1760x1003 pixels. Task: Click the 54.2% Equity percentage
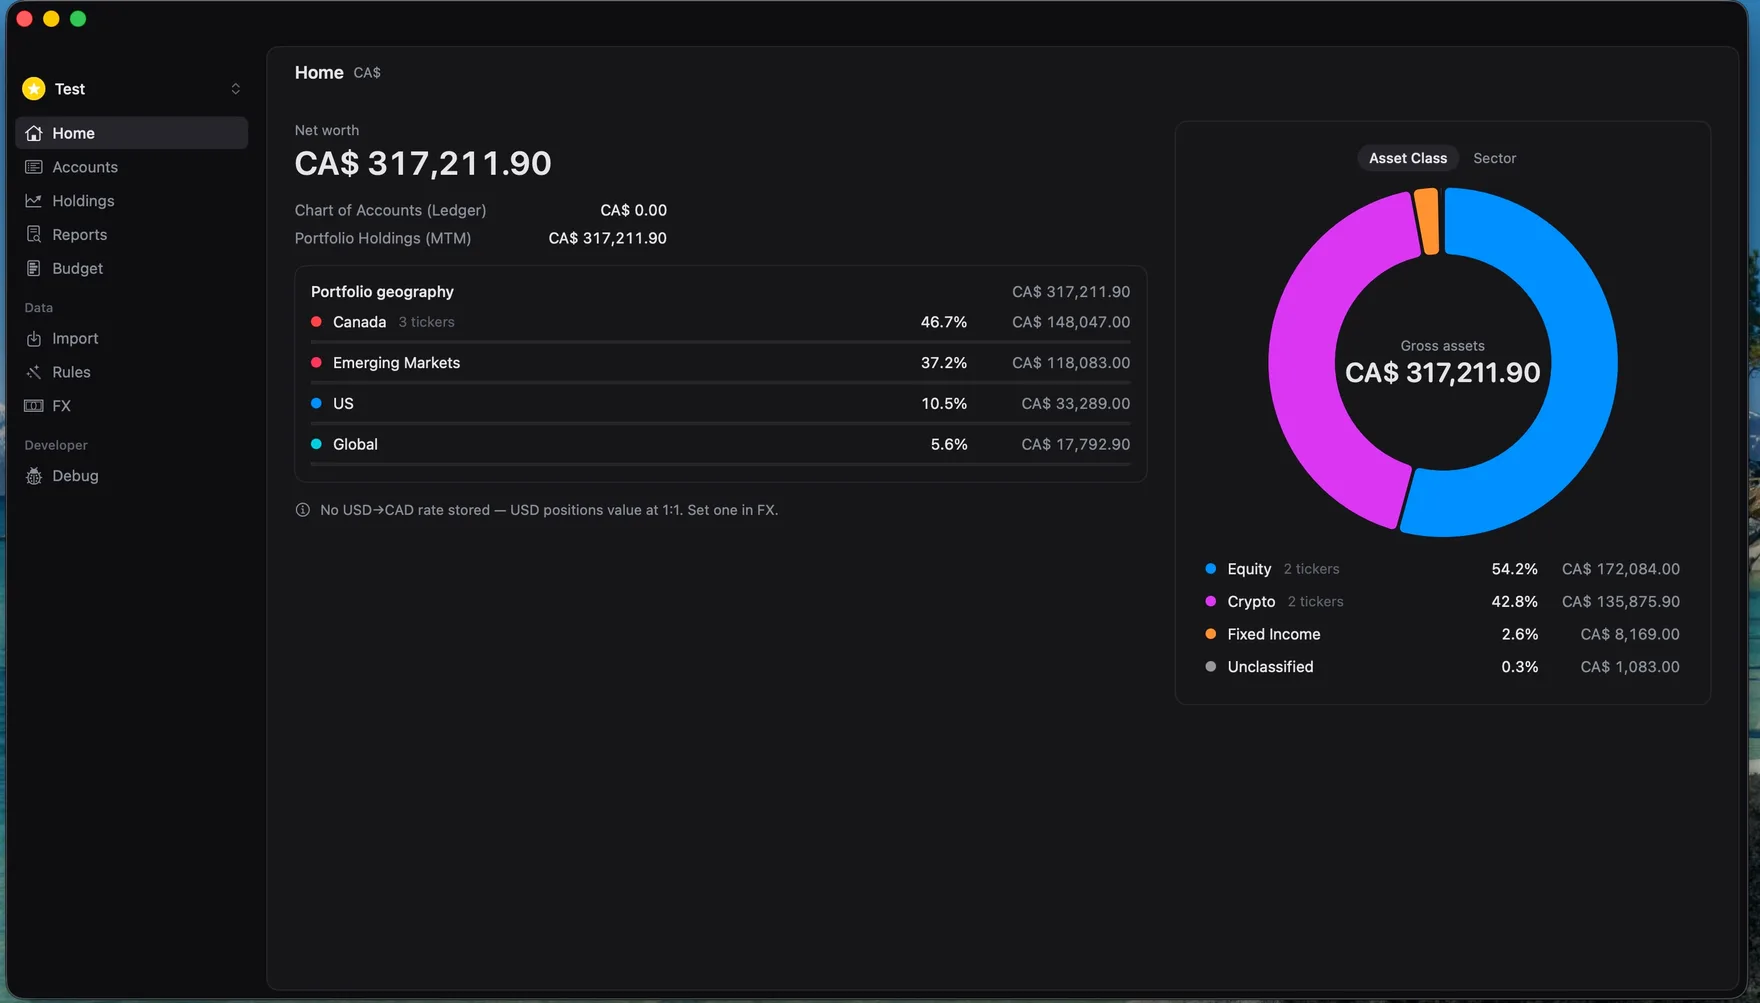[x=1514, y=569]
